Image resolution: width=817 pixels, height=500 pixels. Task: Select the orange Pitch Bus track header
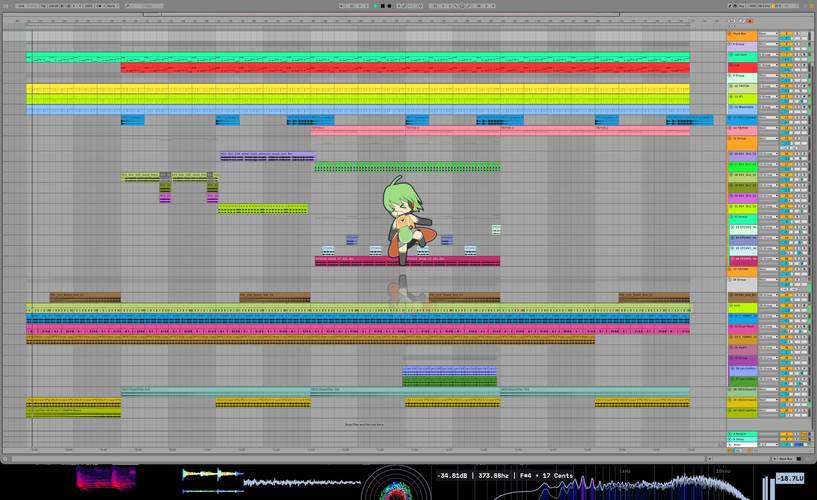(741, 34)
